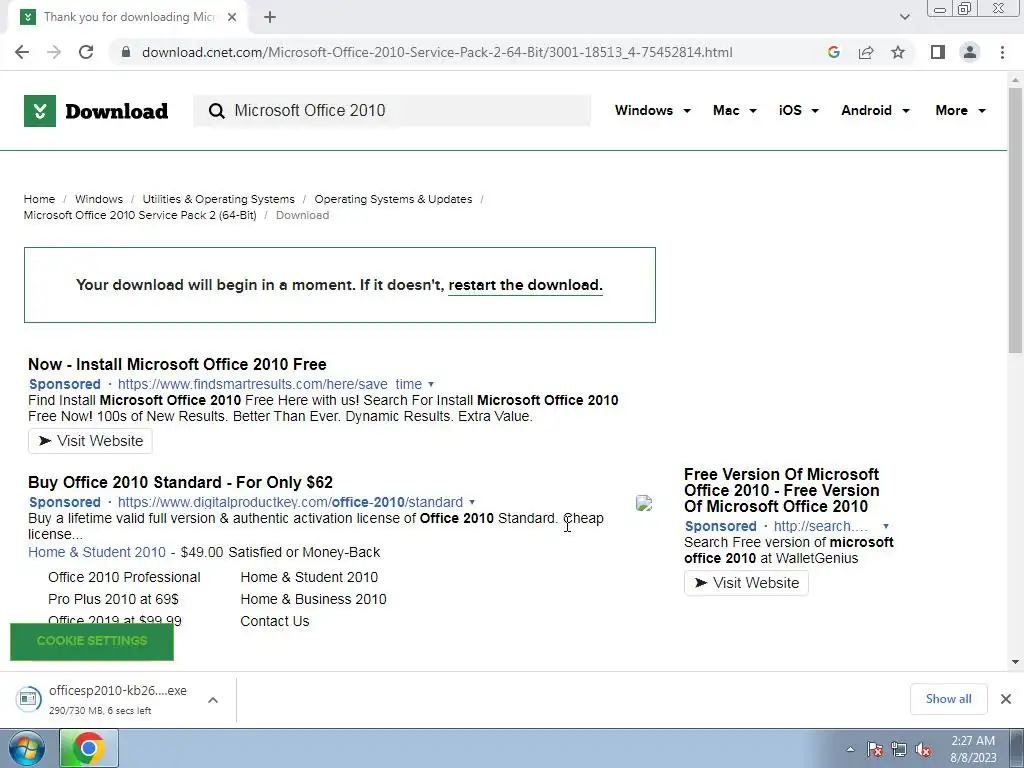Select the 'Thank you for downloading' tab

click(x=128, y=17)
